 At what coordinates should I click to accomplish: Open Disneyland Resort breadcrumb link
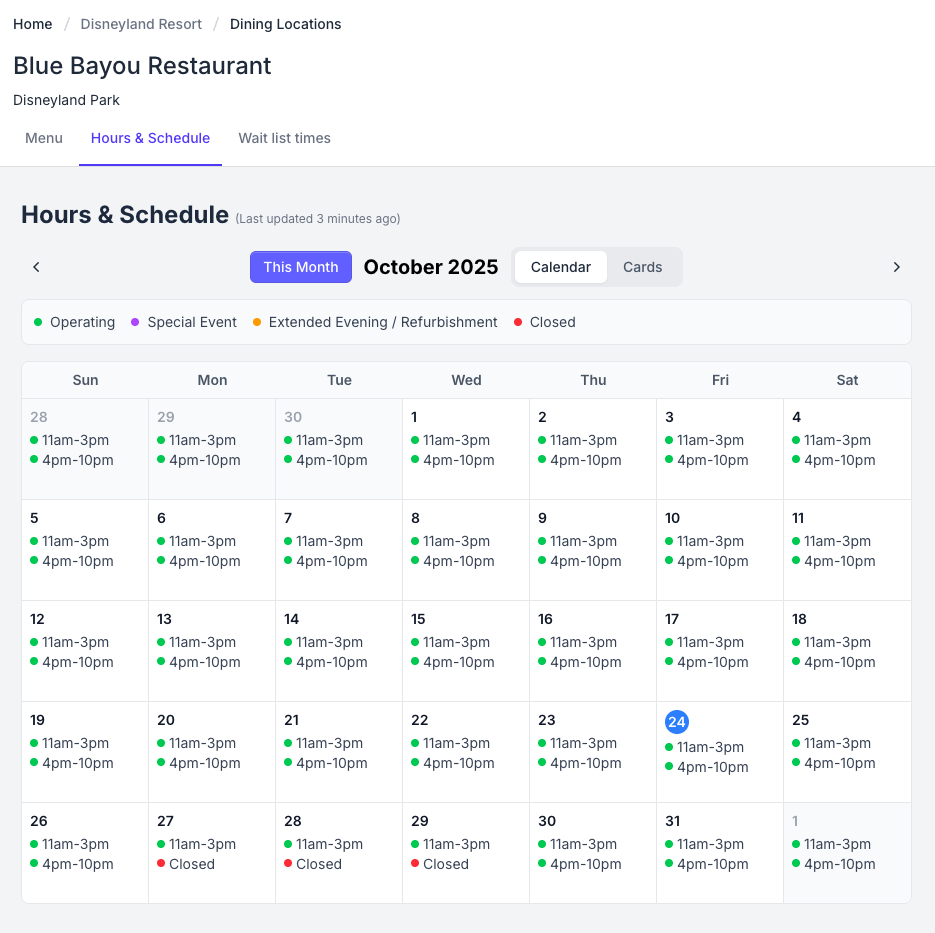(x=141, y=24)
